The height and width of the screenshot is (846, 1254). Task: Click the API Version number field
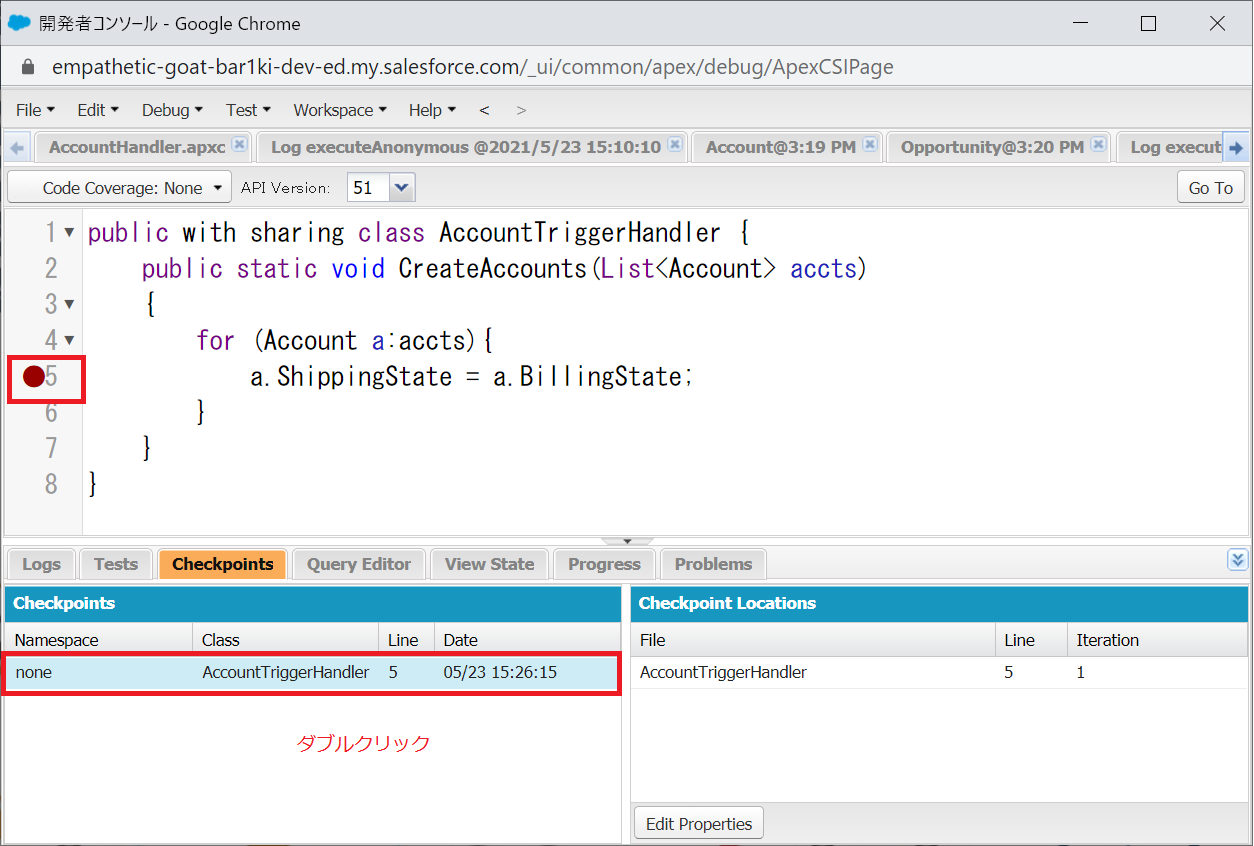pyautogui.click(x=367, y=188)
